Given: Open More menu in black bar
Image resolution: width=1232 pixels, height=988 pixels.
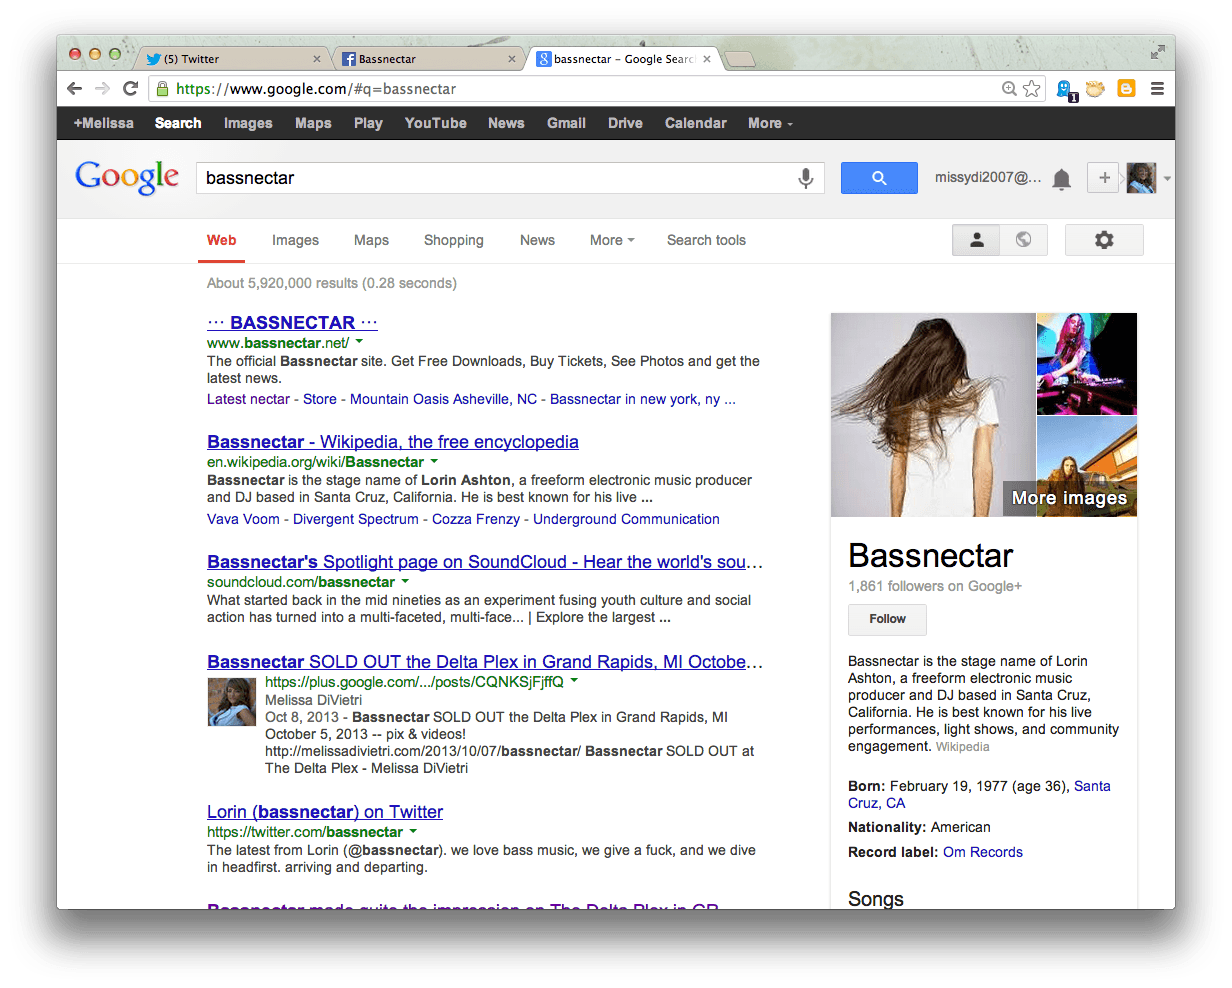Looking at the screenshot, I should [769, 123].
